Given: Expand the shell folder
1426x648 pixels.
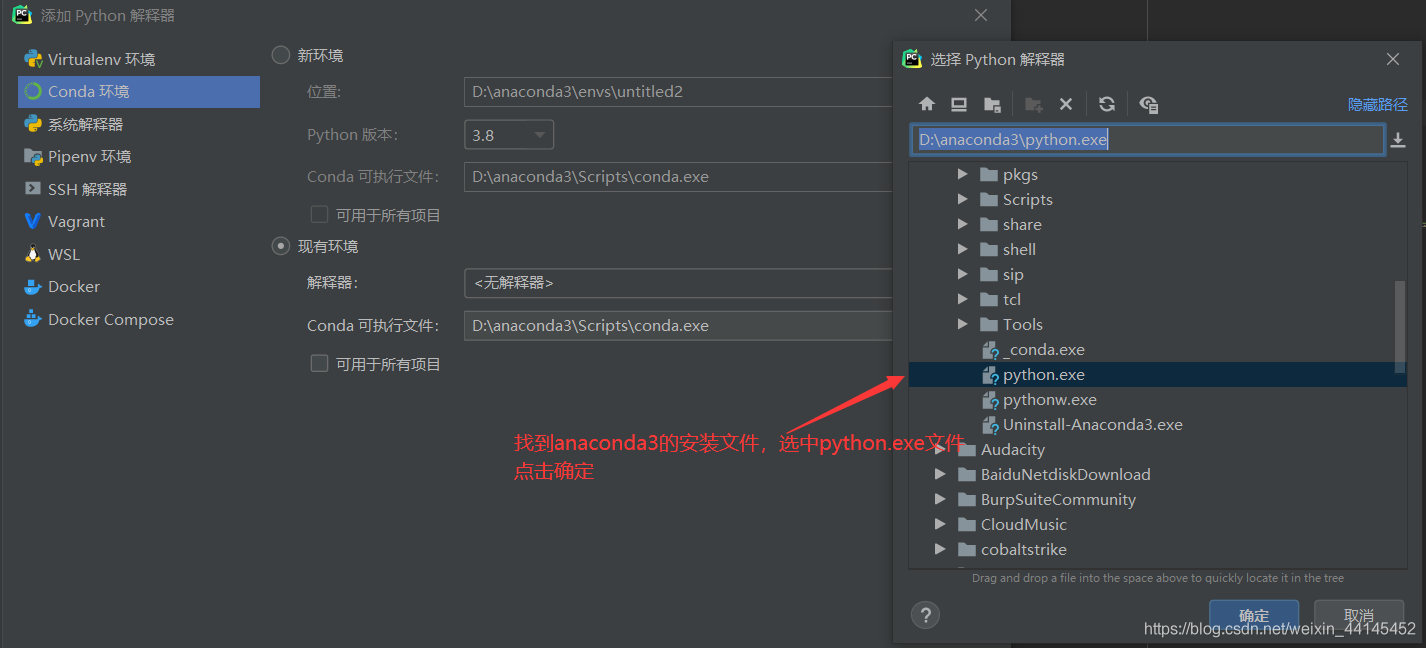Looking at the screenshot, I should (x=962, y=249).
